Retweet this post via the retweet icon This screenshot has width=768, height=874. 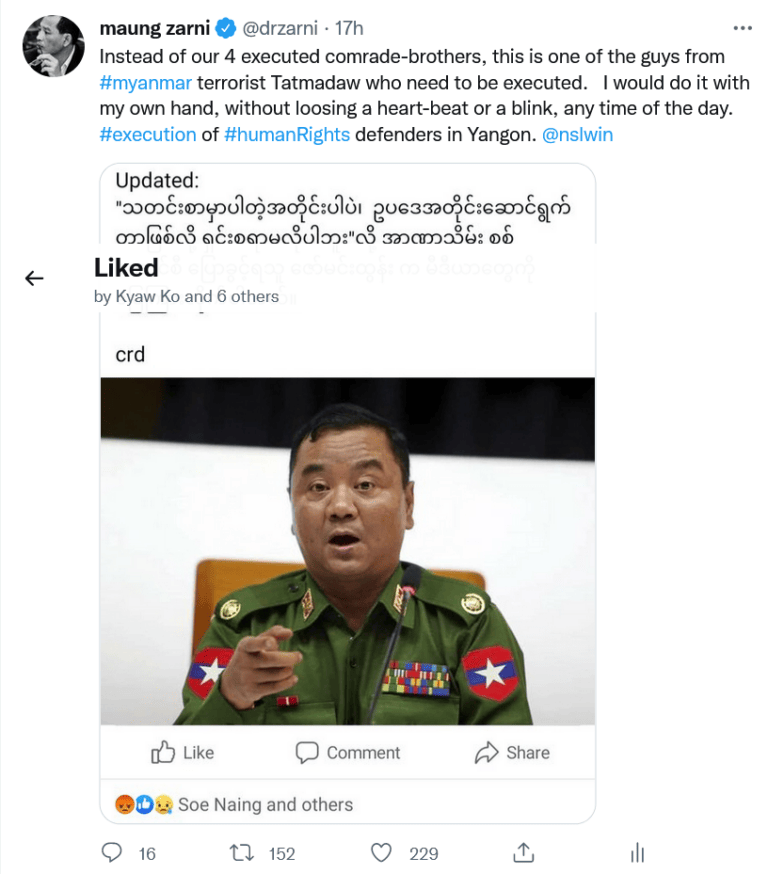pos(241,853)
